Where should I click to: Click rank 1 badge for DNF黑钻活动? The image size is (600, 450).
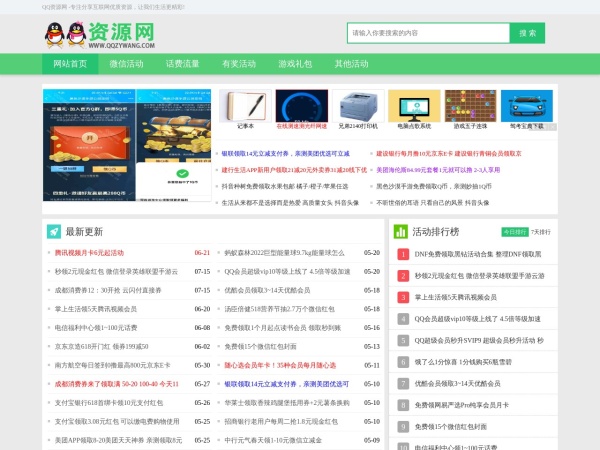coord(403,254)
